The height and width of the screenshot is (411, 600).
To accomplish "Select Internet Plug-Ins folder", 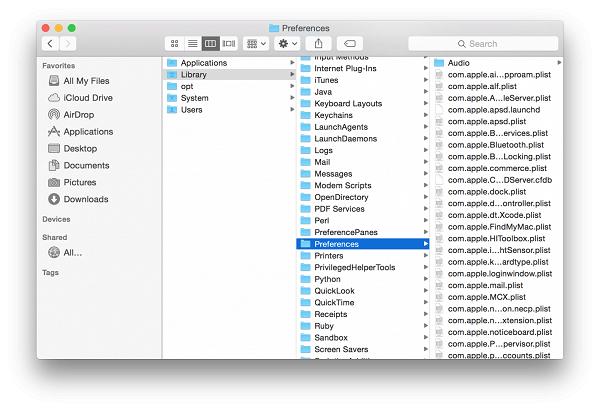I will pyautogui.click(x=363, y=68).
